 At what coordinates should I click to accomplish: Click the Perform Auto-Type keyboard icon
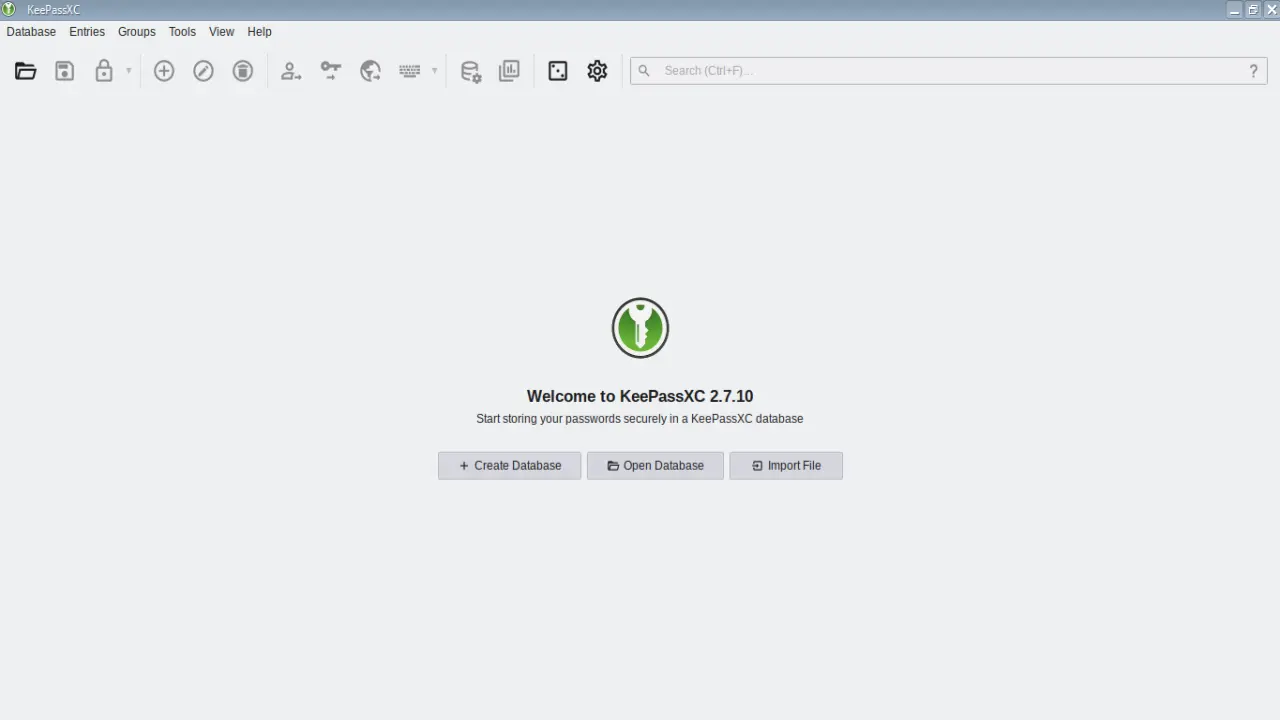409,71
